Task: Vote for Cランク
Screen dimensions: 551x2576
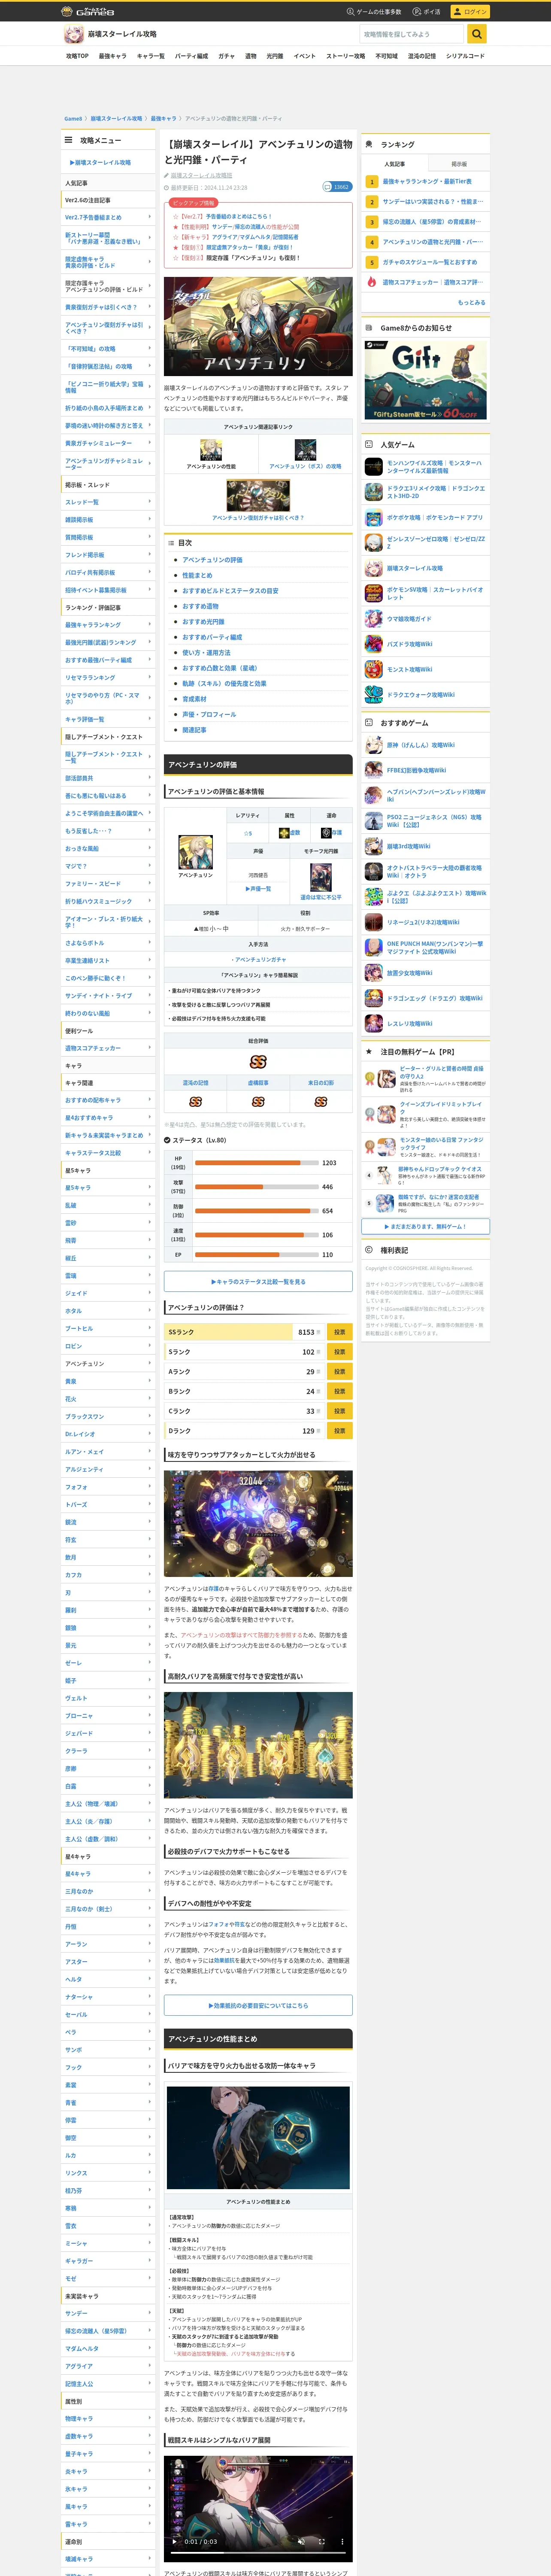Action: [x=339, y=1411]
